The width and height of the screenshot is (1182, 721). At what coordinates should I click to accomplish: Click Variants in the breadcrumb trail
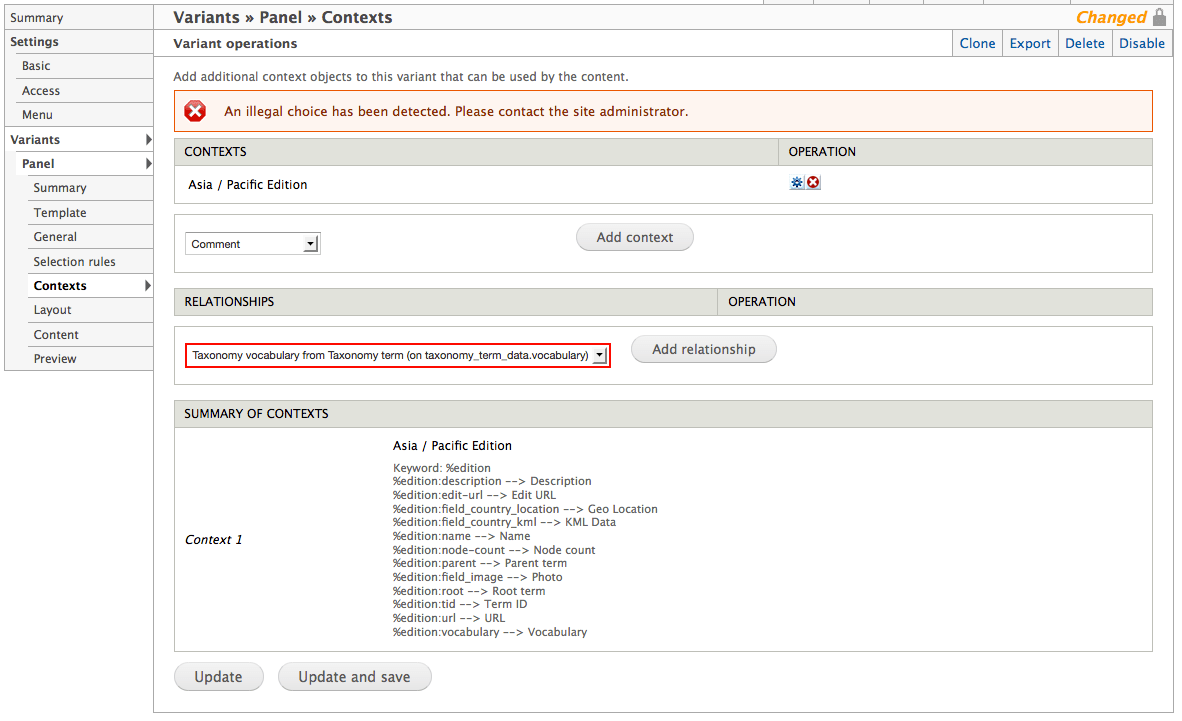click(206, 17)
